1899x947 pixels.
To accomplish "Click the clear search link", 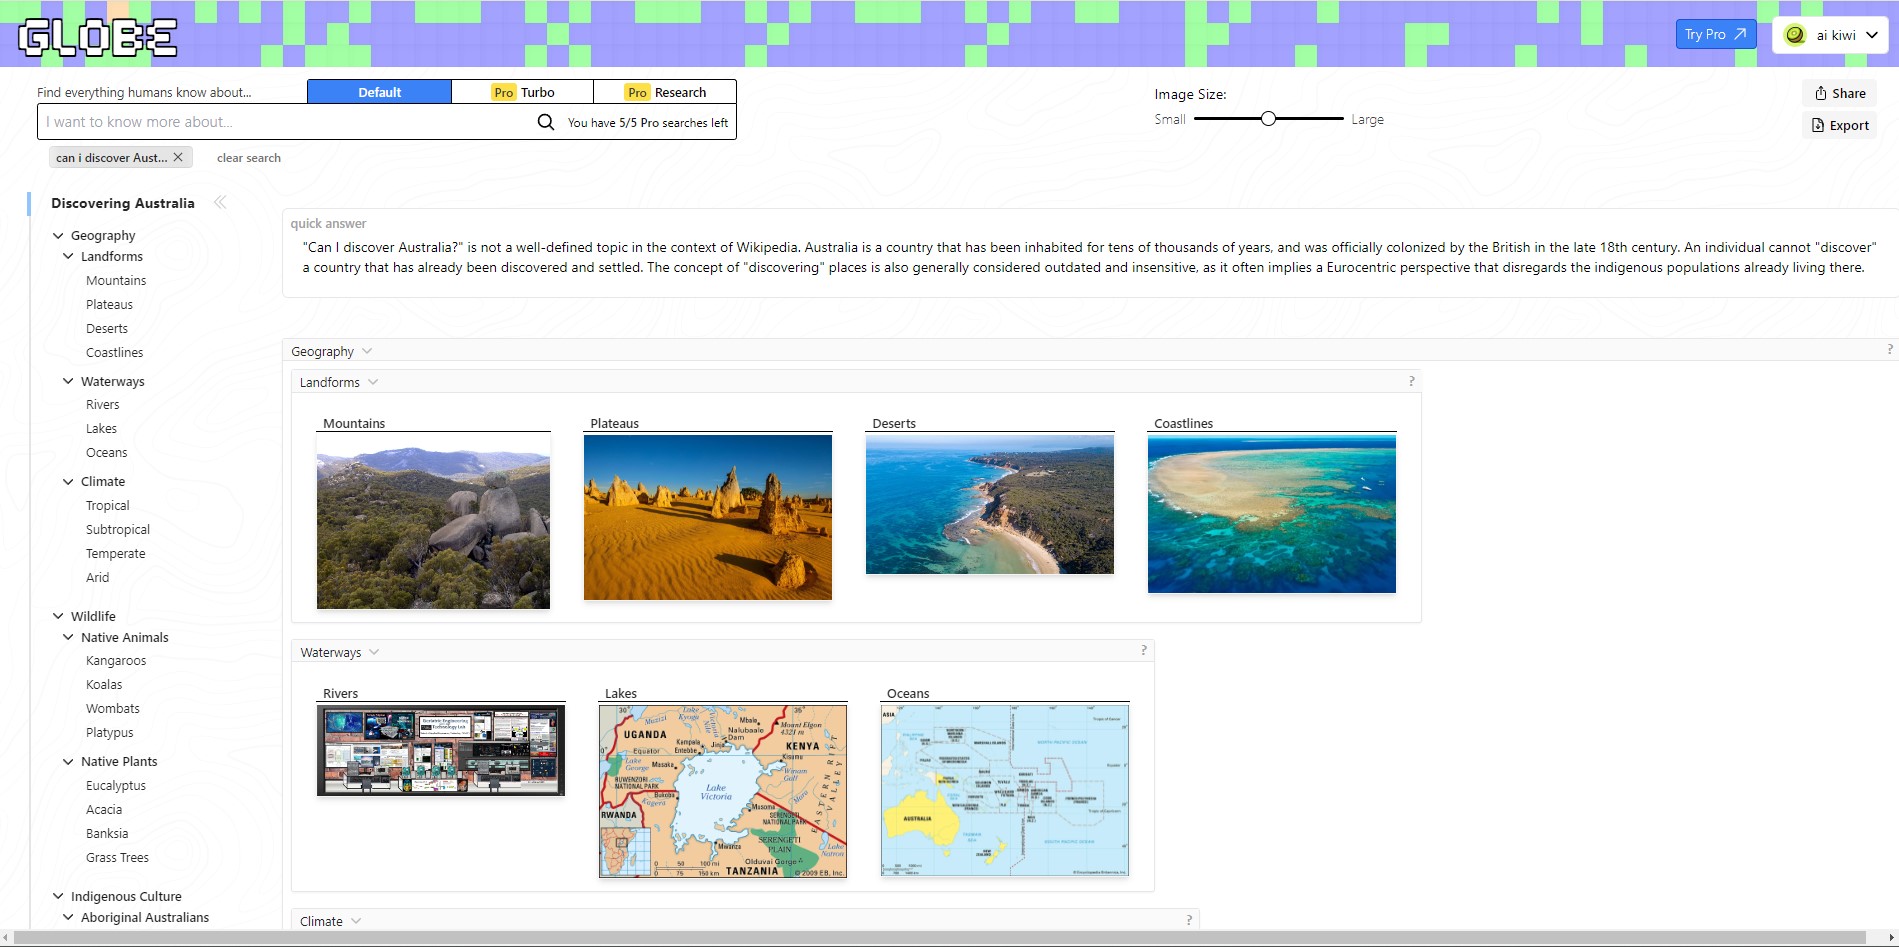I will [249, 158].
